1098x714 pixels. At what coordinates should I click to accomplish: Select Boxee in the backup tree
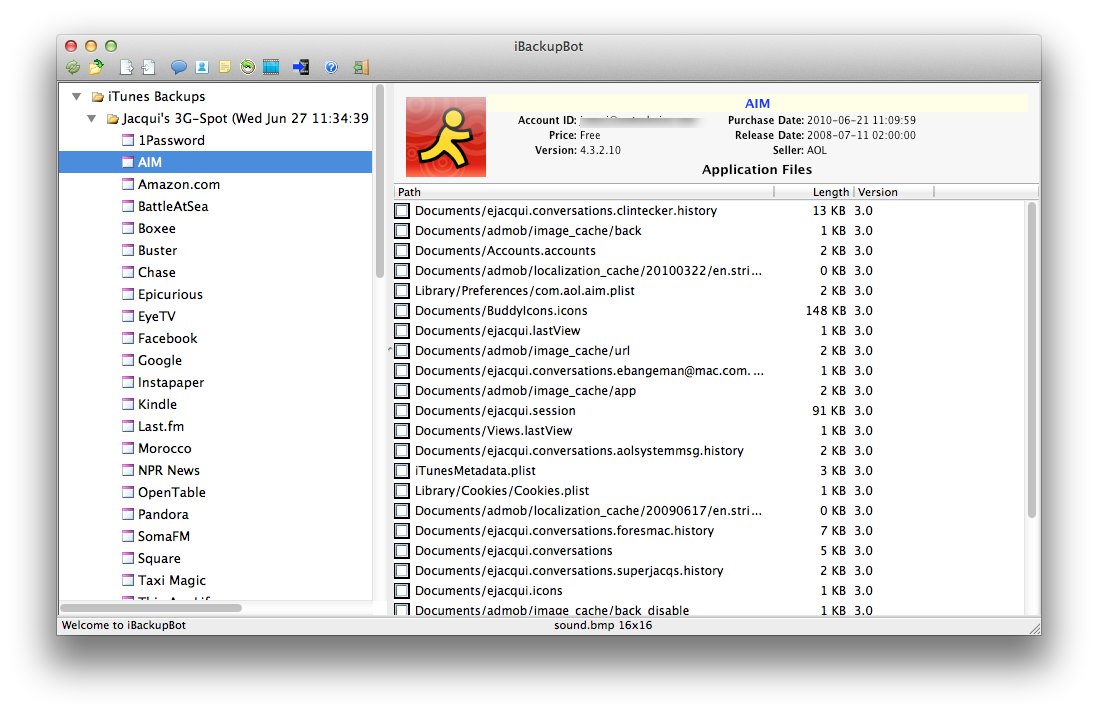coord(157,228)
